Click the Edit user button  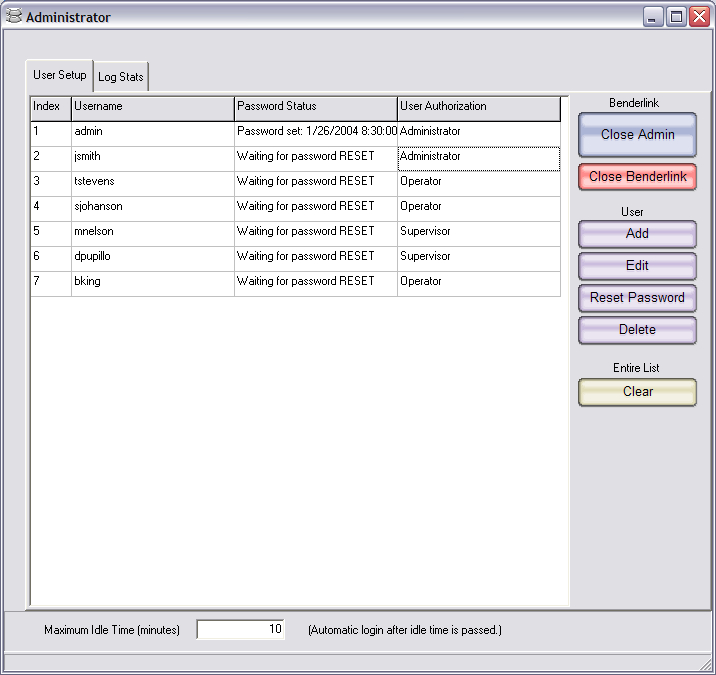tap(637, 266)
